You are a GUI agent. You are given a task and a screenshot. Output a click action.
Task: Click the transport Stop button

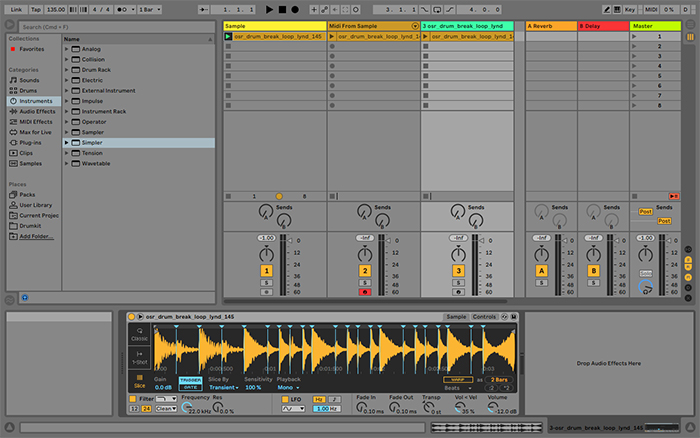click(282, 9)
